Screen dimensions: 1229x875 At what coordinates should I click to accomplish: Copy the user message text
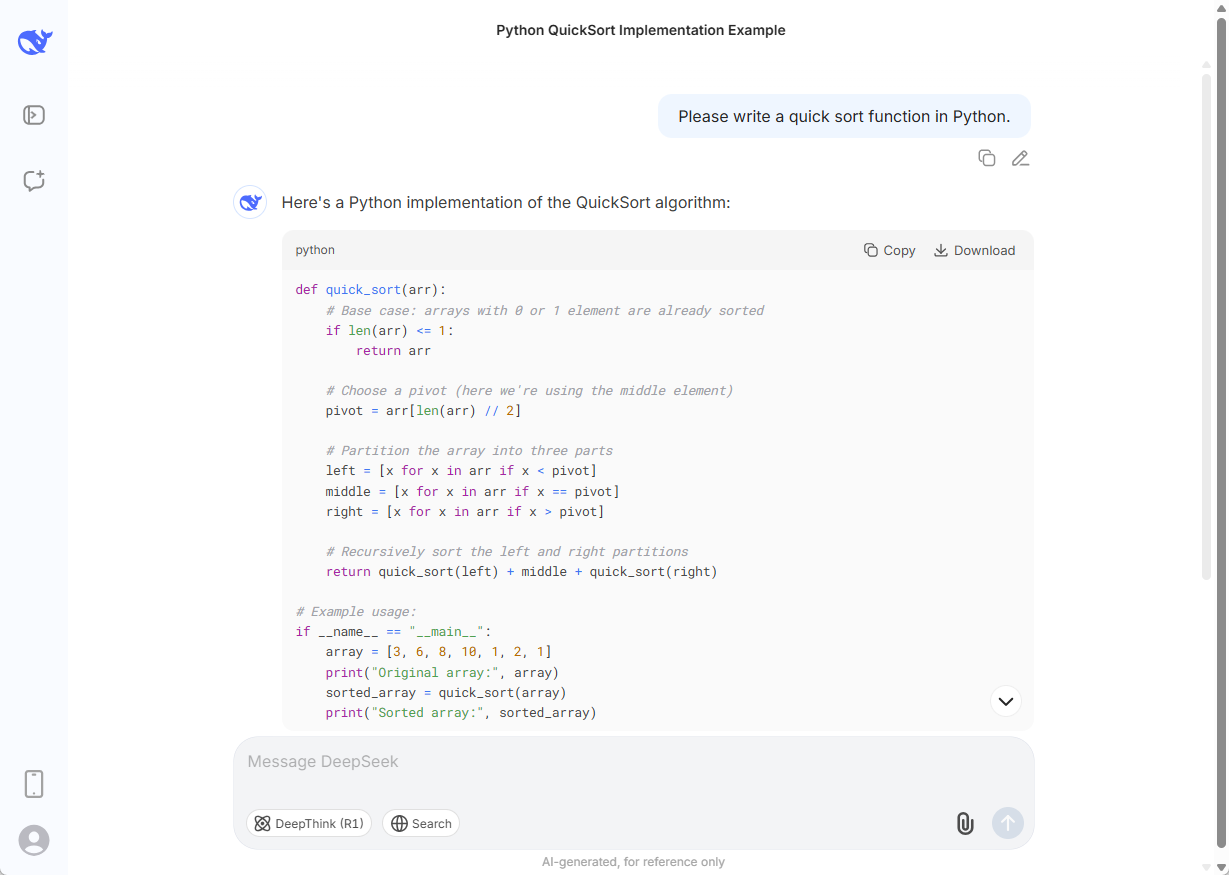tap(987, 158)
